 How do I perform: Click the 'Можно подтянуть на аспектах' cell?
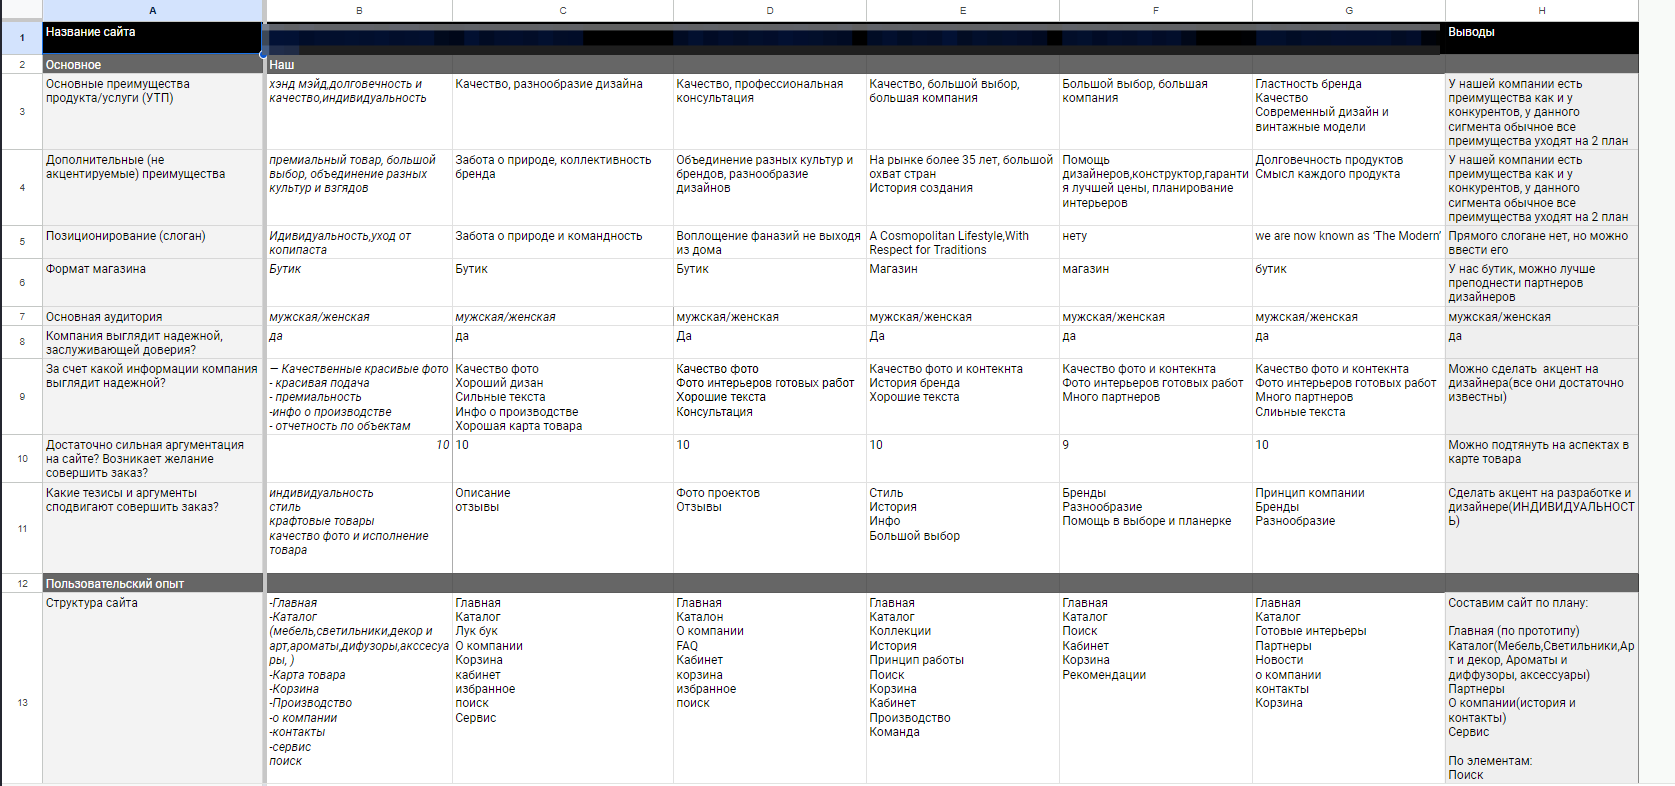1541,458
